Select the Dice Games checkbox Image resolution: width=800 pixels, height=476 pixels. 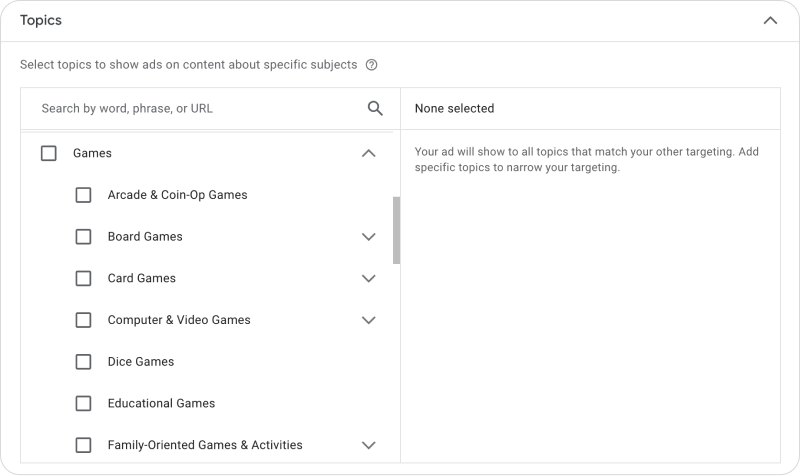click(83, 362)
